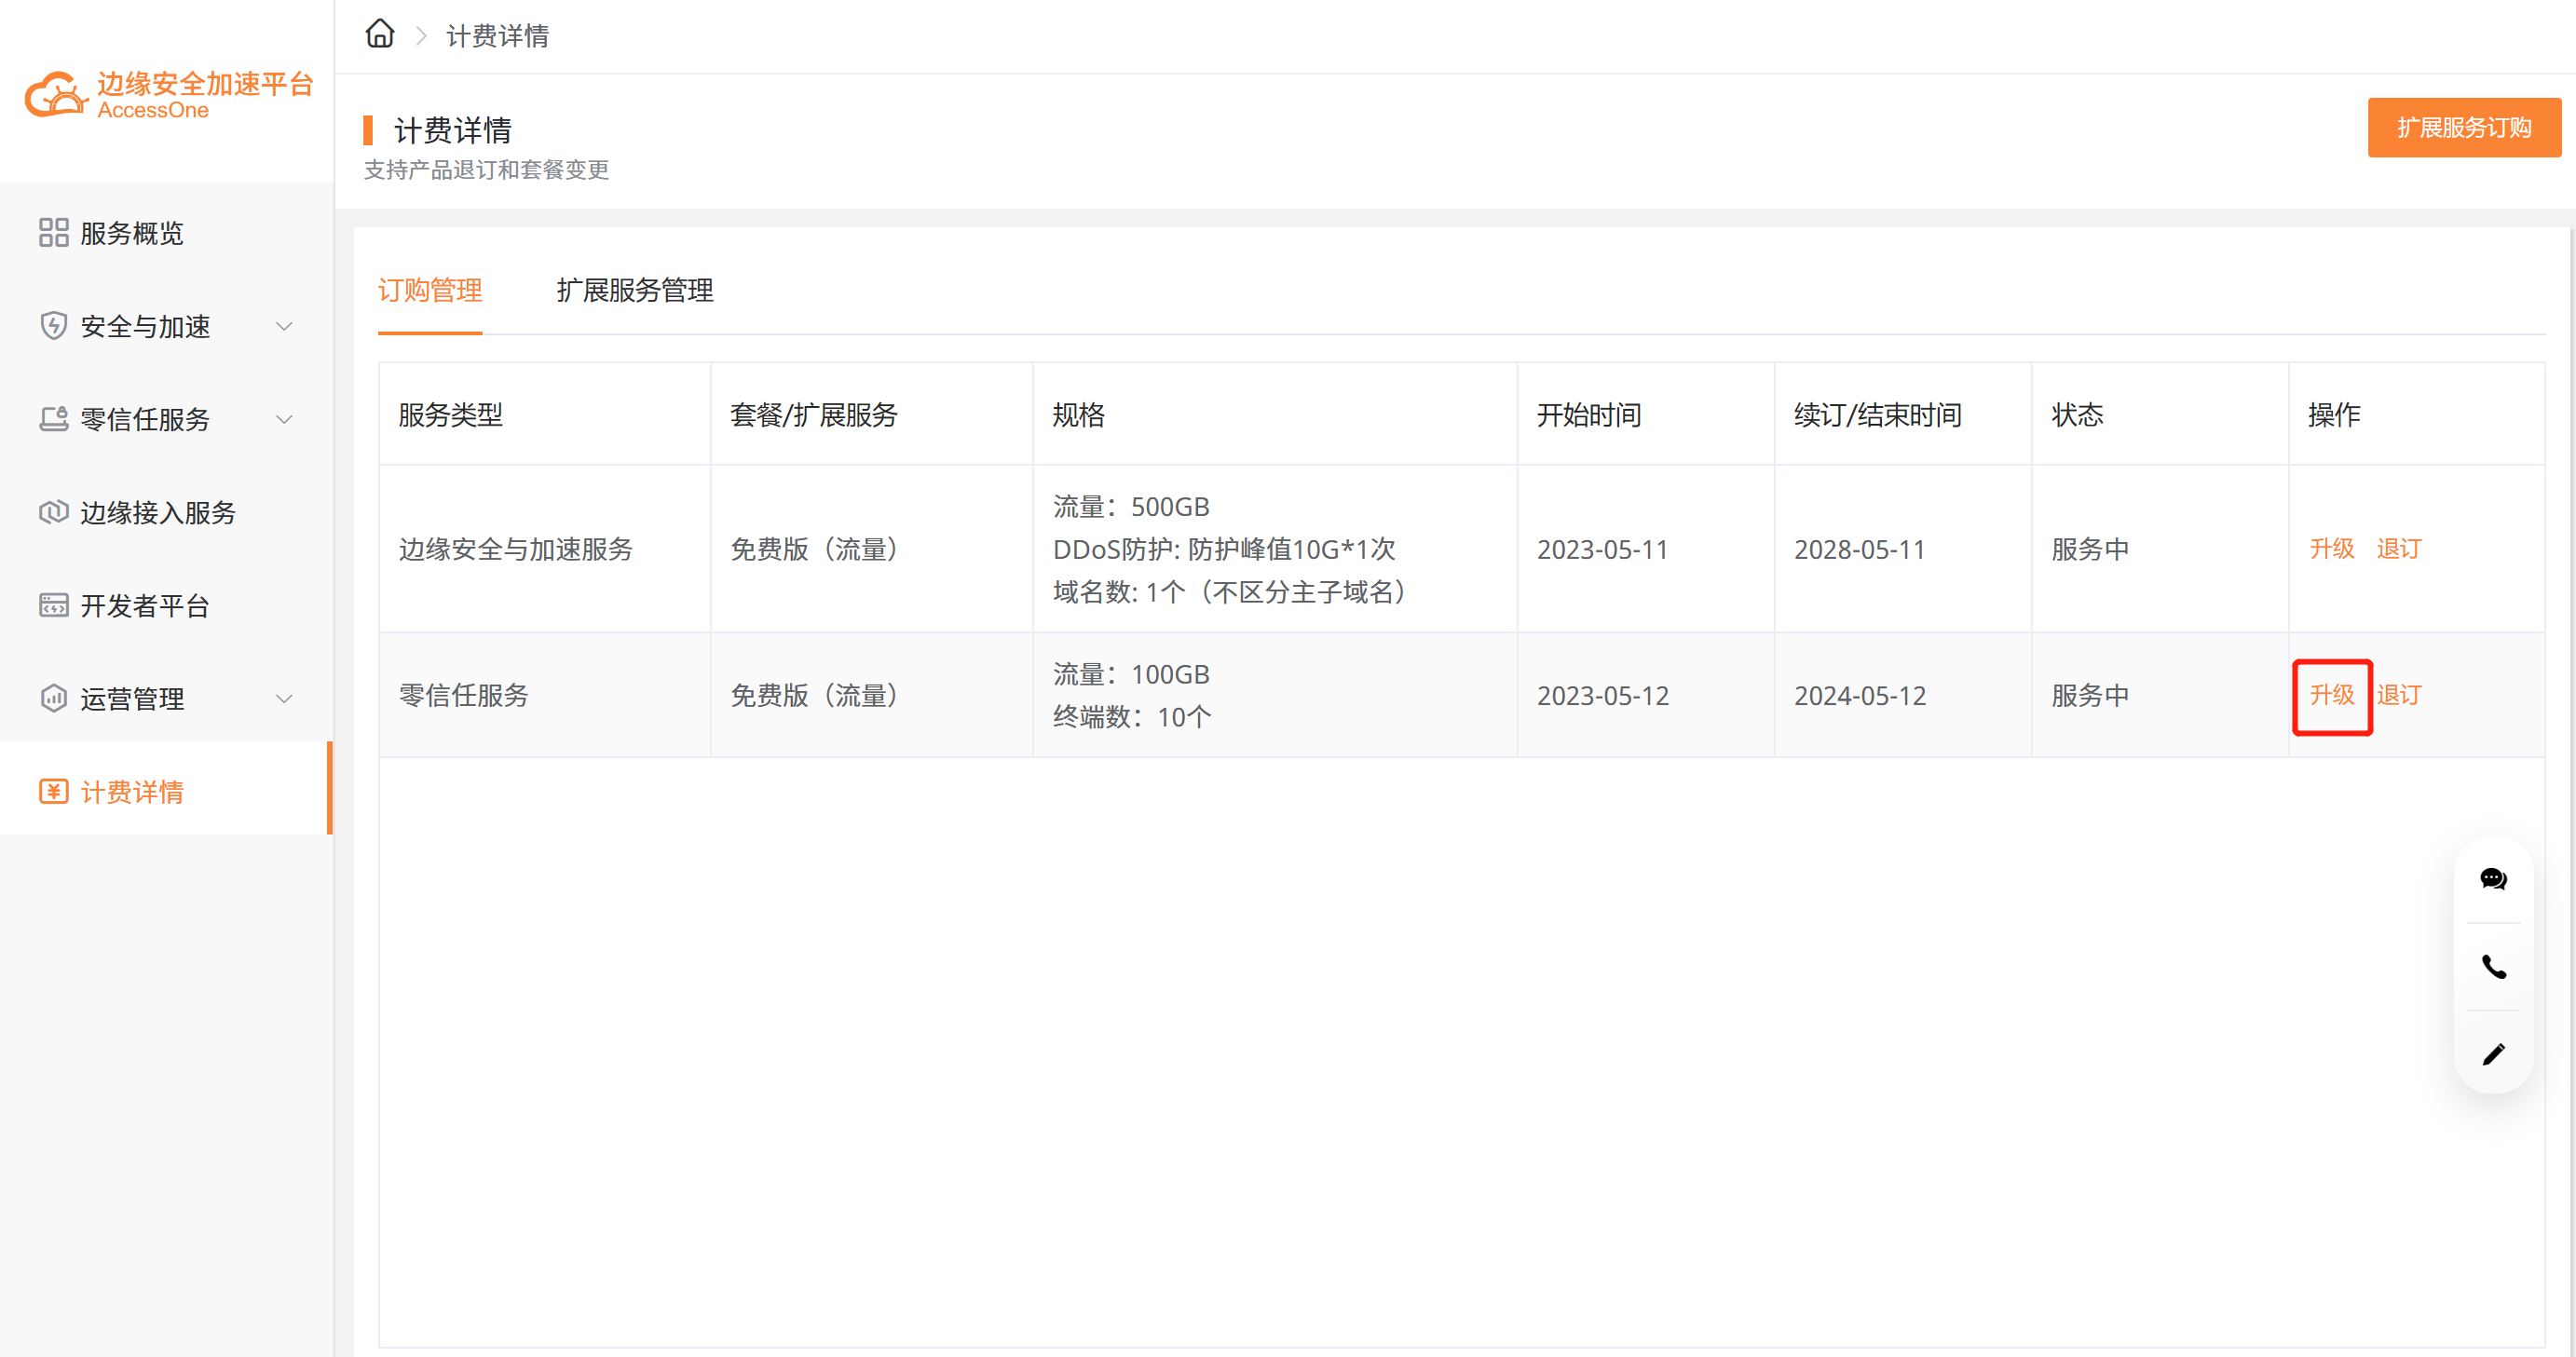Click the home icon in breadcrumb

[x=380, y=34]
